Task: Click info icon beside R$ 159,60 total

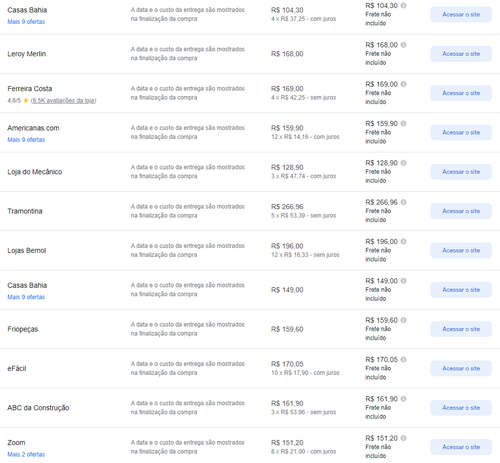Action: coord(403,320)
